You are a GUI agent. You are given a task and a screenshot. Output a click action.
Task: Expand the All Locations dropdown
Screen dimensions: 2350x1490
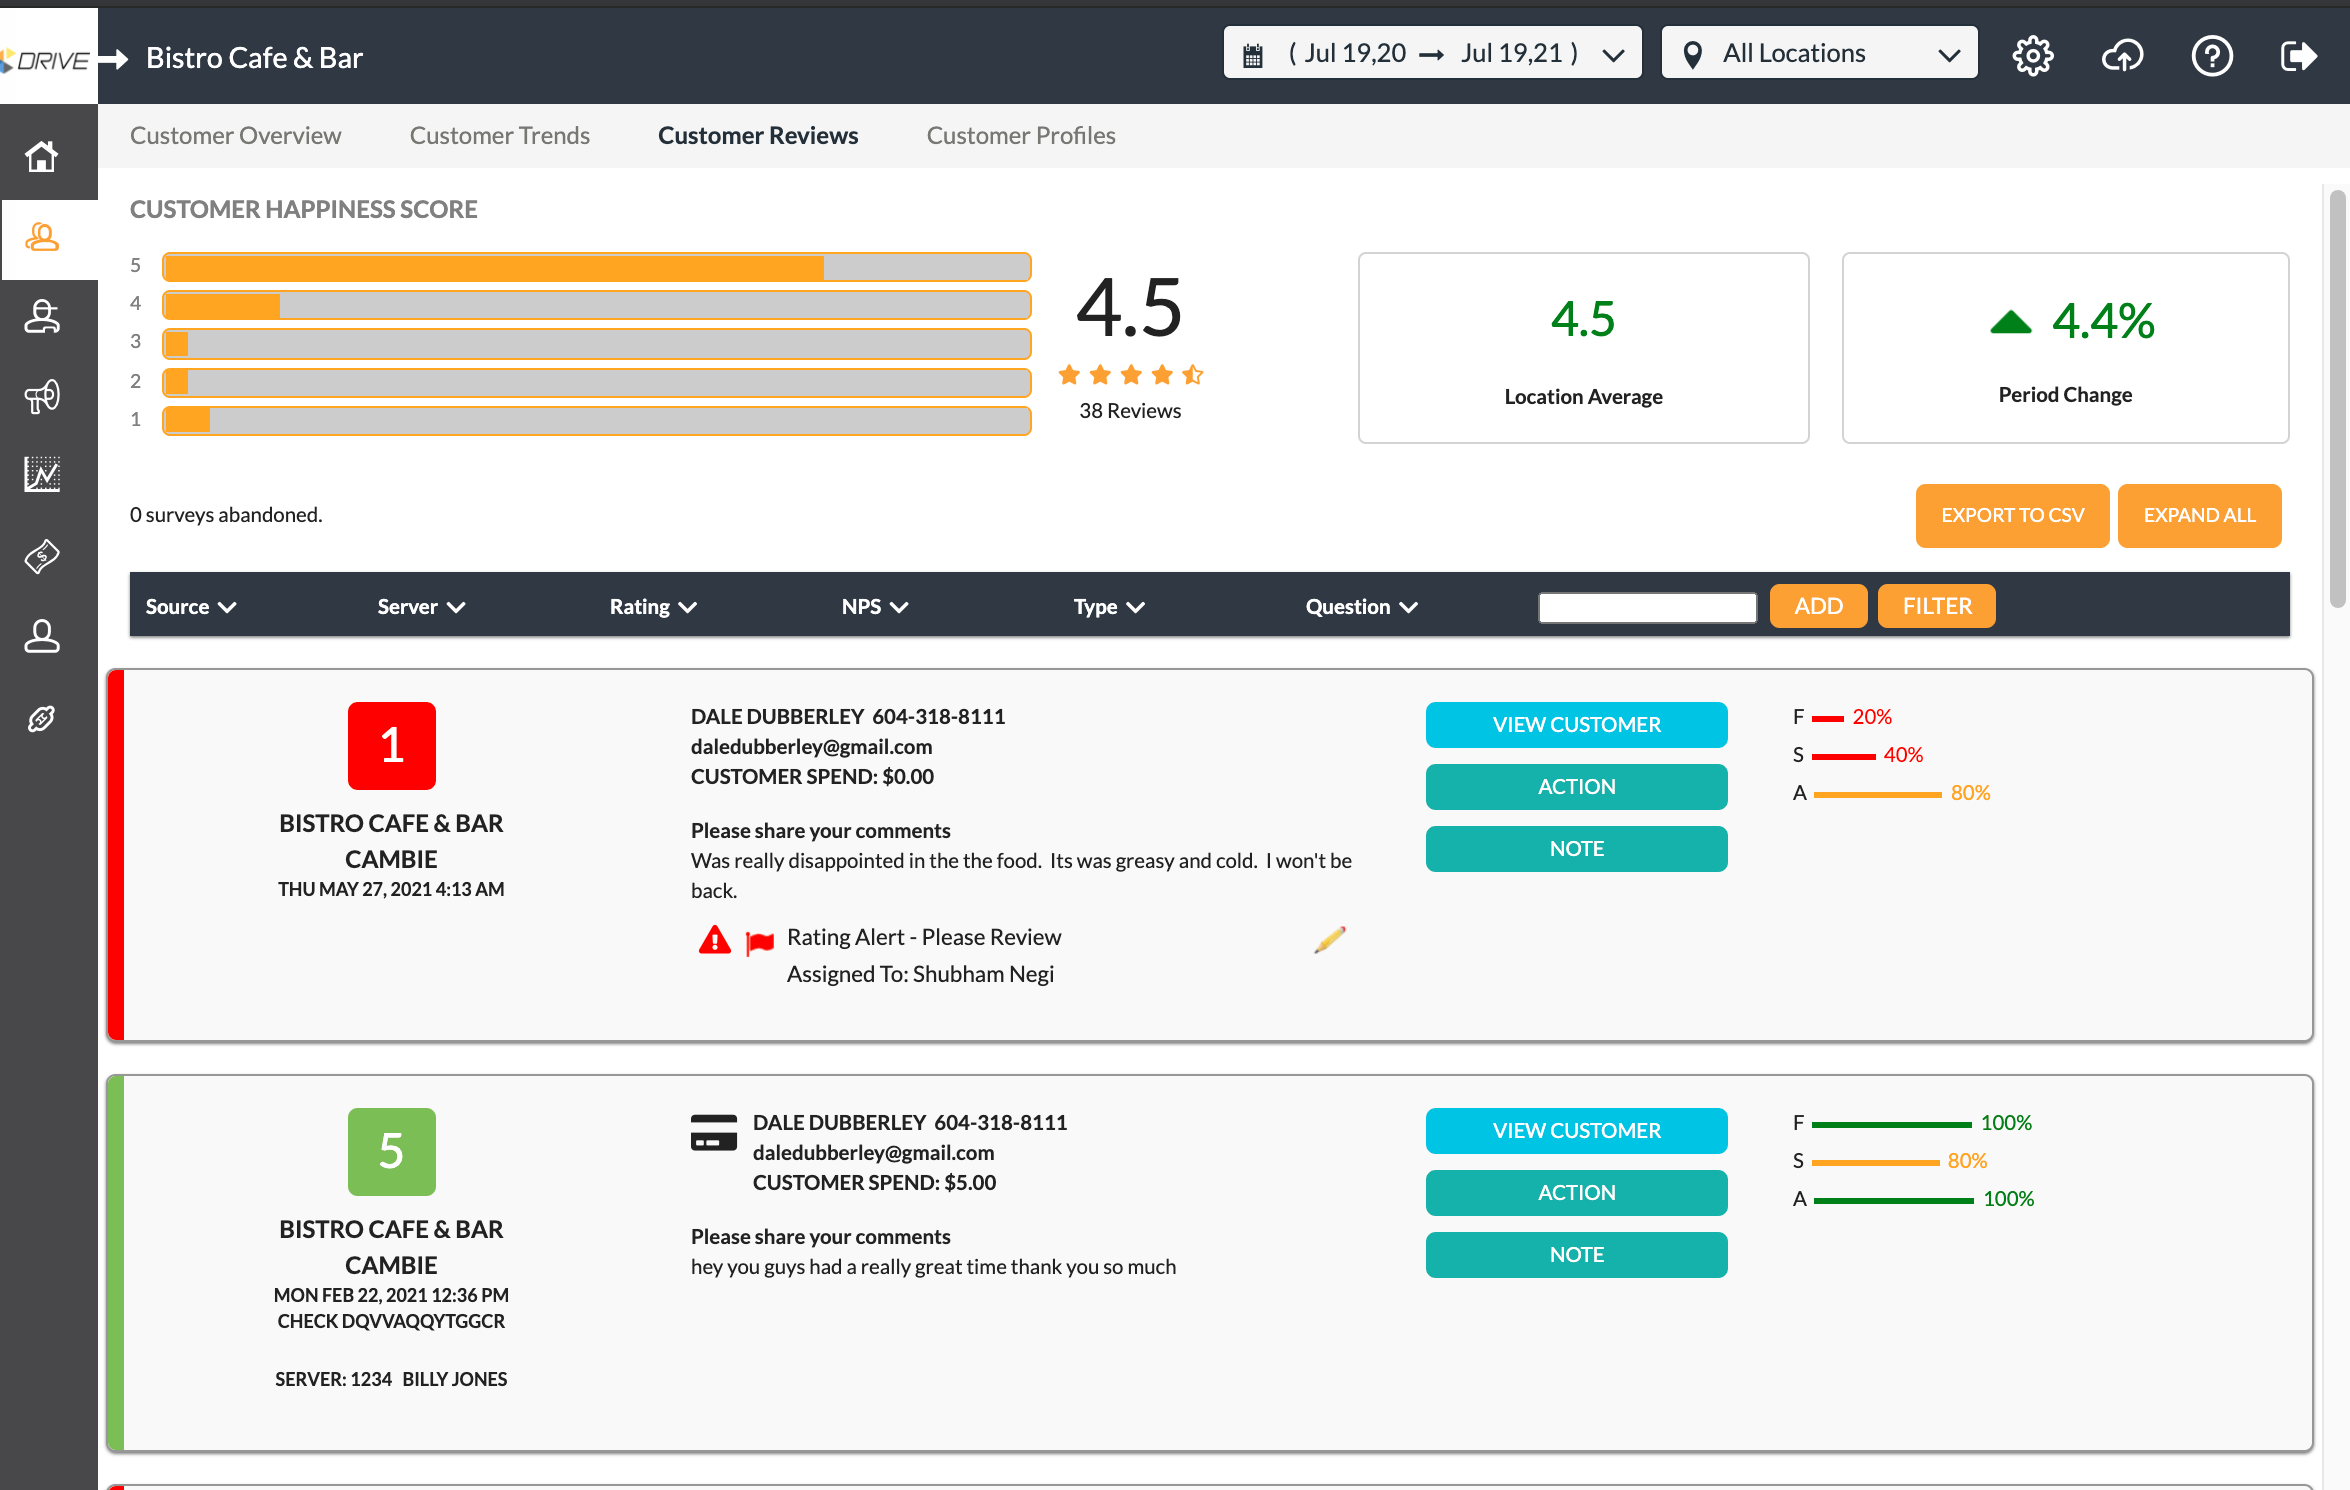pyautogui.click(x=1819, y=54)
